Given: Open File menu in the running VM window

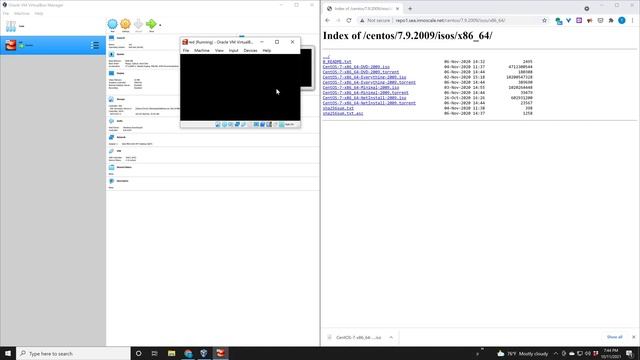Looking at the screenshot, I should [186, 51].
